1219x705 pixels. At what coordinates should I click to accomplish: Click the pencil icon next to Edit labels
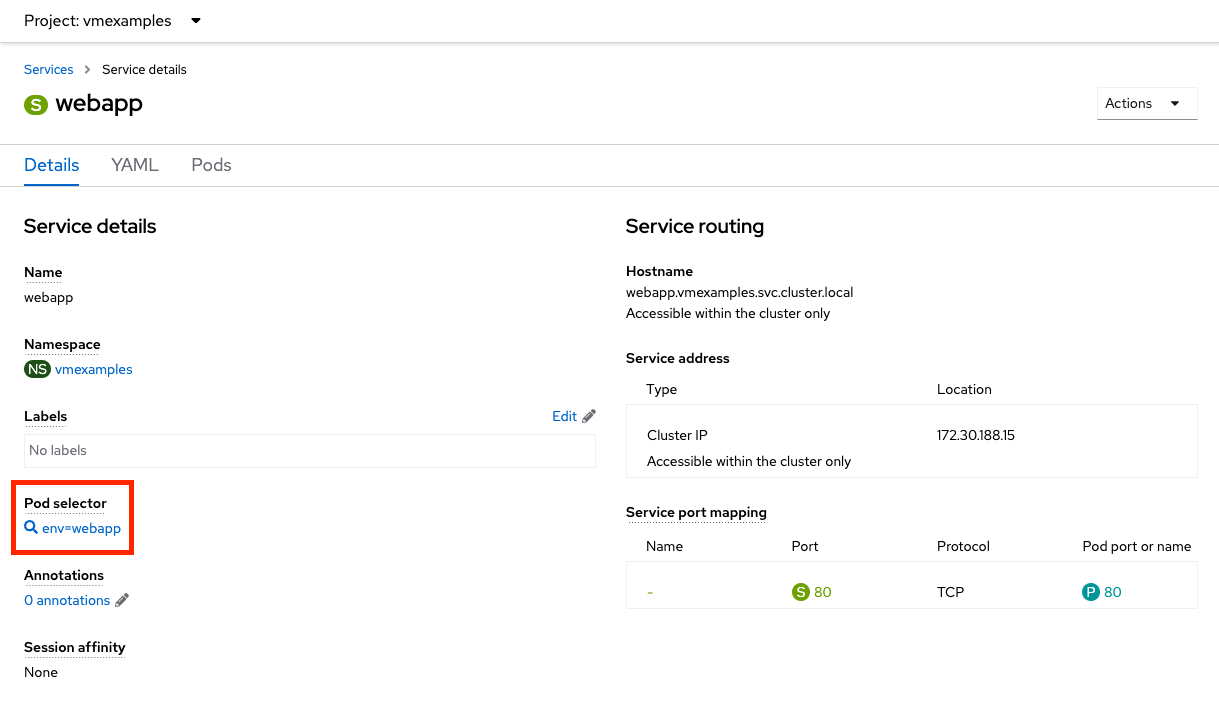tap(590, 415)
